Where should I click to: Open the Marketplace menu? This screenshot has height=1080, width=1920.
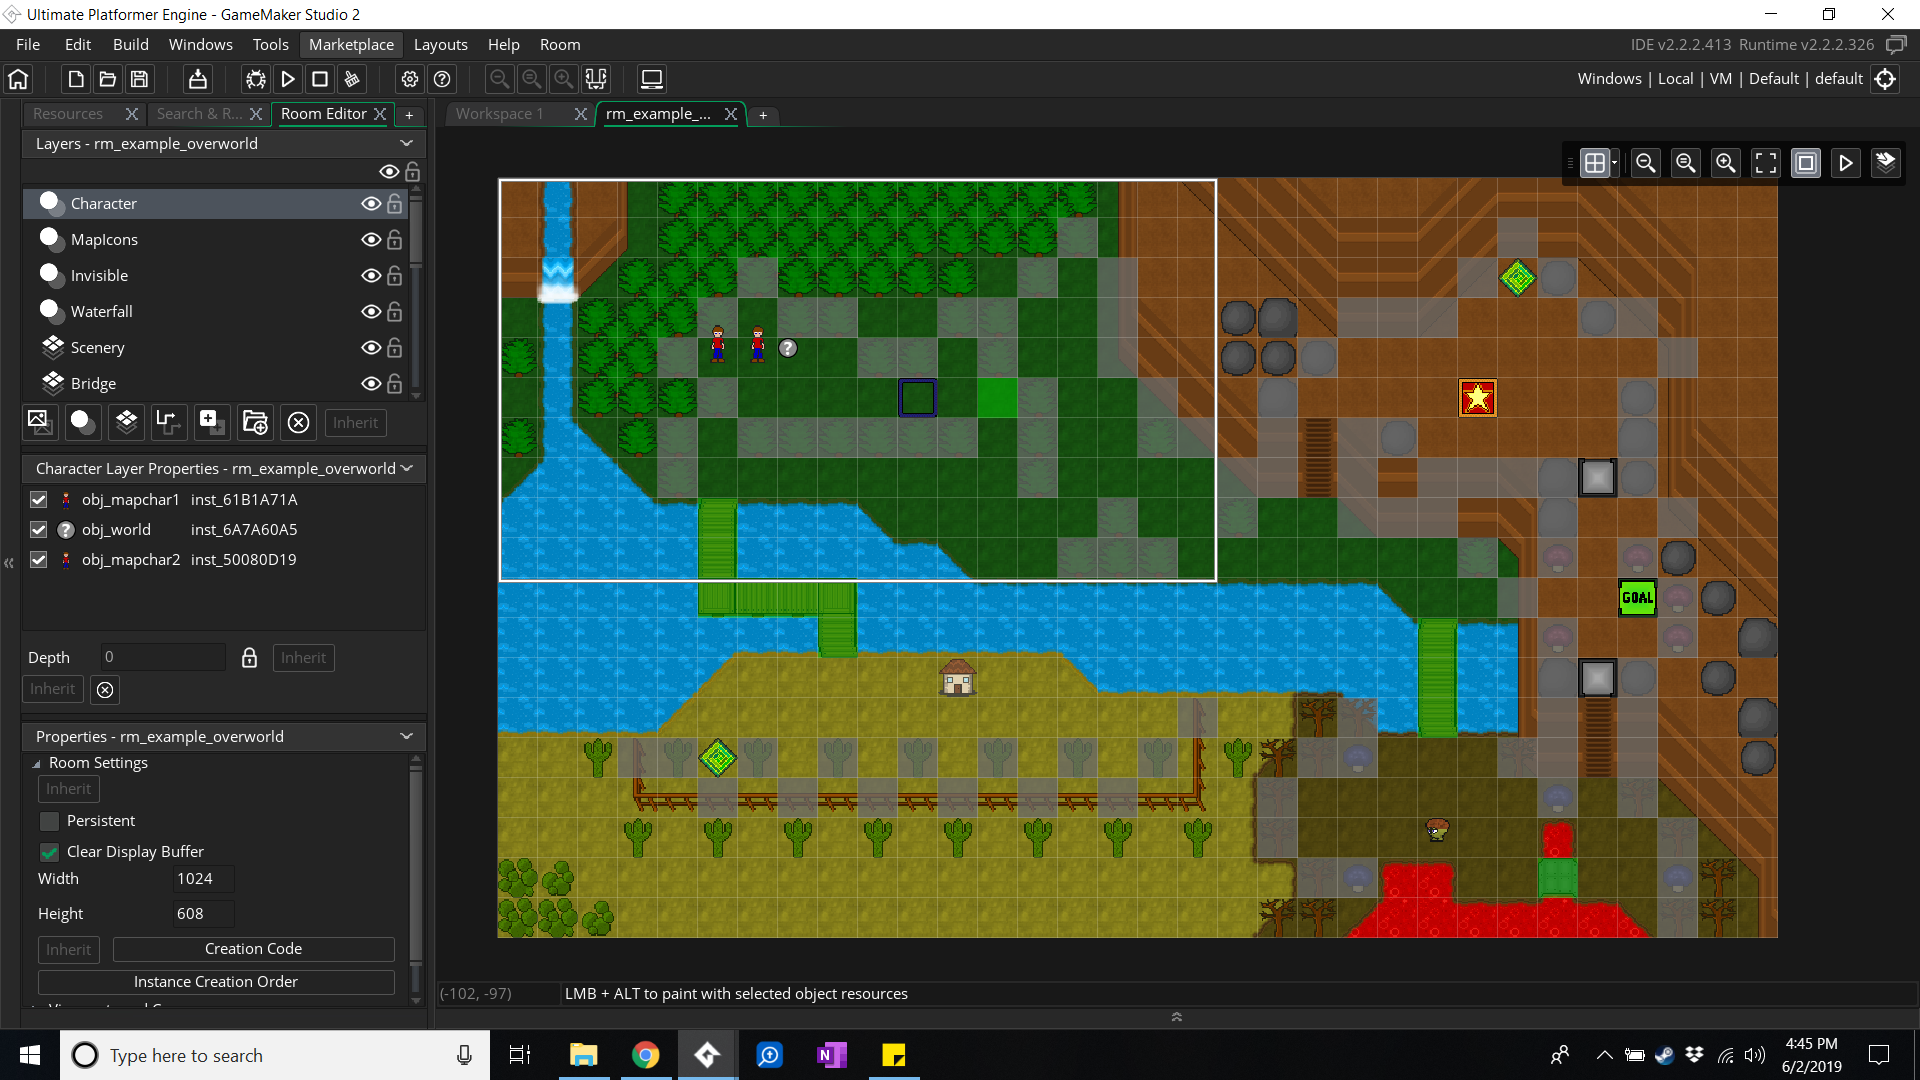tap(352, 45)
